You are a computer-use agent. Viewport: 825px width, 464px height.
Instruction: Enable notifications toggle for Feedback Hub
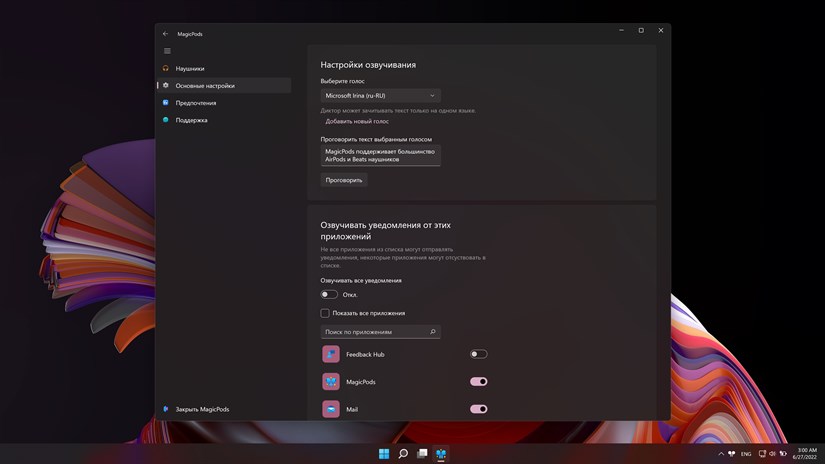tap(479, 354)
